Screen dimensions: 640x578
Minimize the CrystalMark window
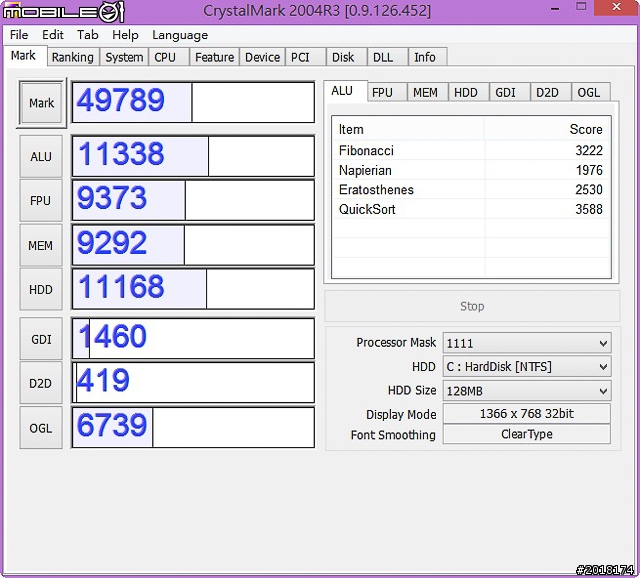click(555, 8)
